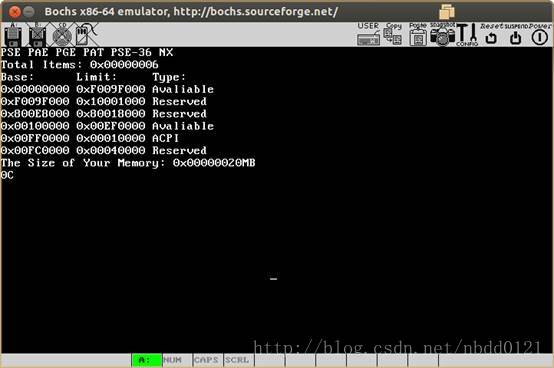Click the 'Type:' column header

(x=169, y=77)
